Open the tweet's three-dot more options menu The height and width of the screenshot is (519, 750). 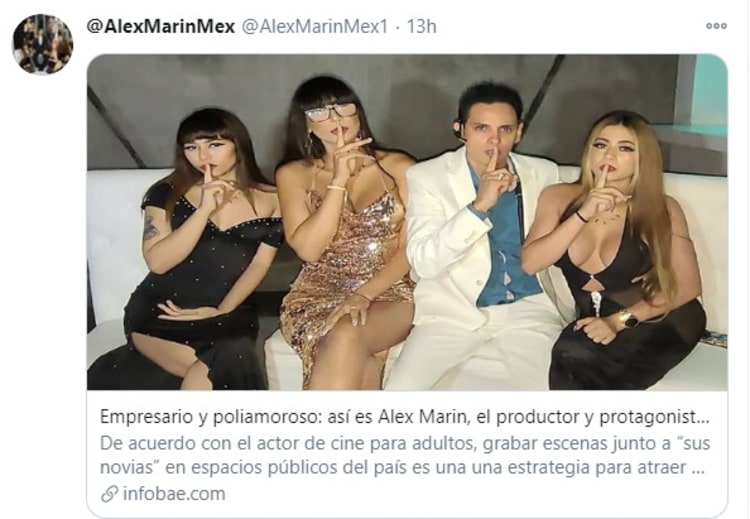[x=716, y=26]
